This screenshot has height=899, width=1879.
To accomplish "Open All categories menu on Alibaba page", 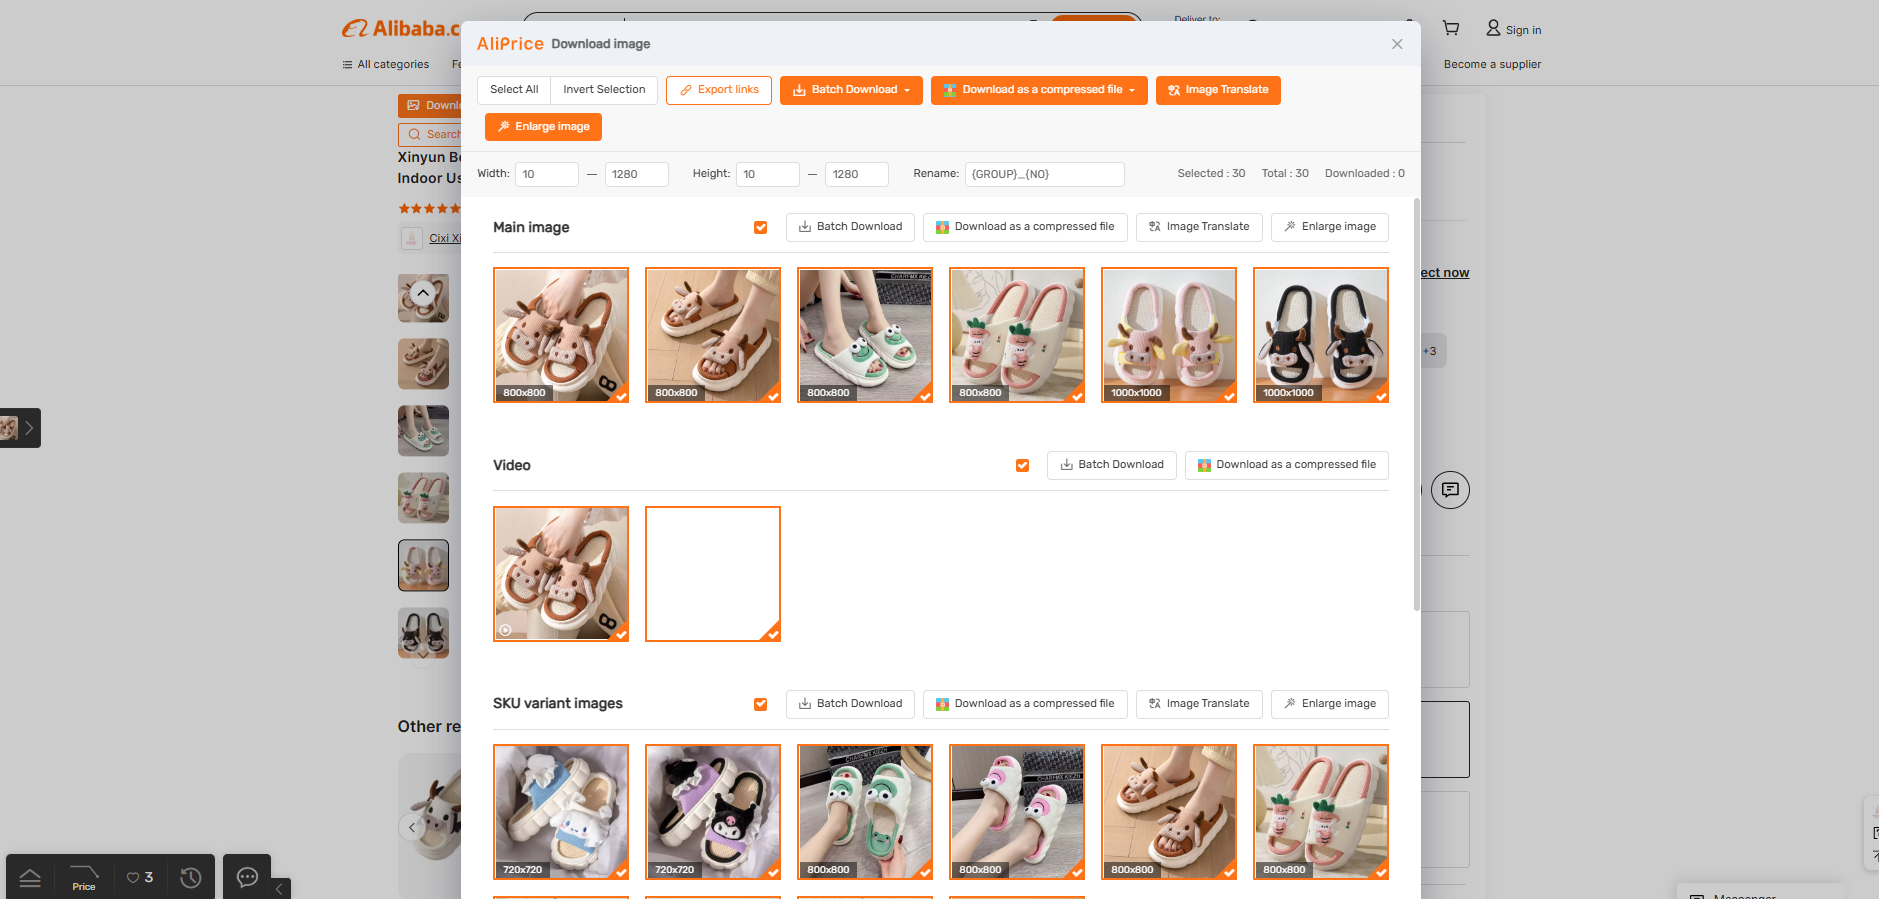I will pyautogui.click(x=386, y=65).
